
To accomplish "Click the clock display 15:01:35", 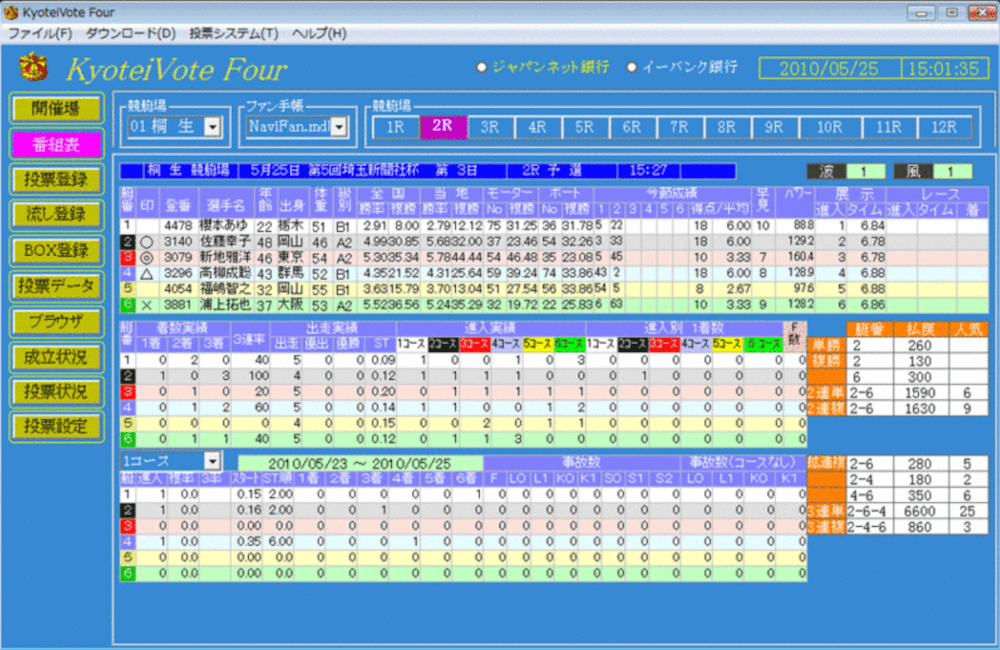I will (944, 68).
